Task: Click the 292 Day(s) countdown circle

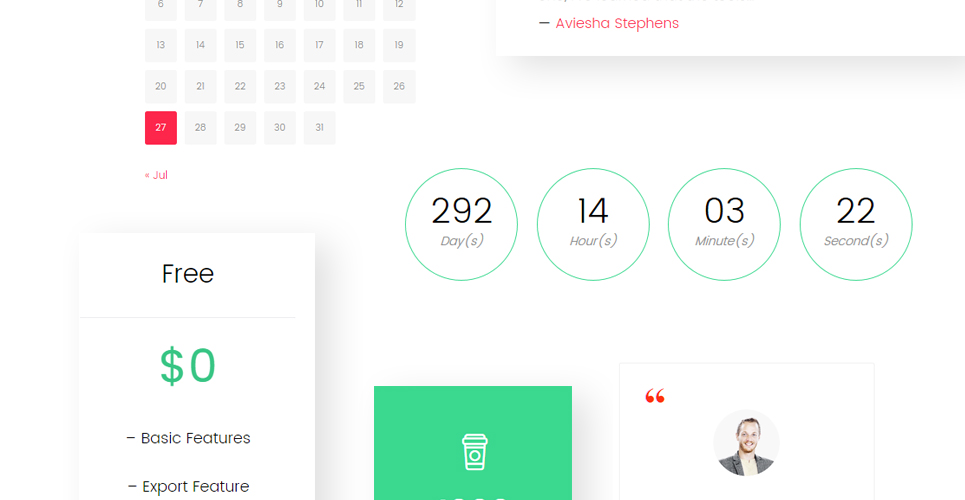Action: 462,224
